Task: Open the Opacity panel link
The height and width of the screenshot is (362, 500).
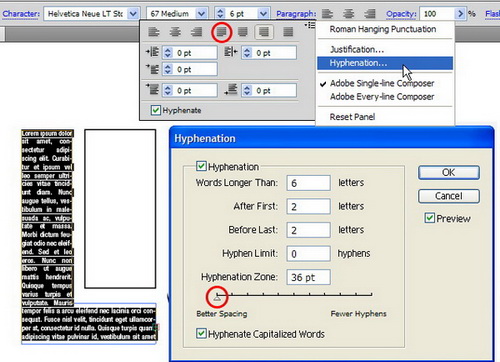Action: [401, 14]
